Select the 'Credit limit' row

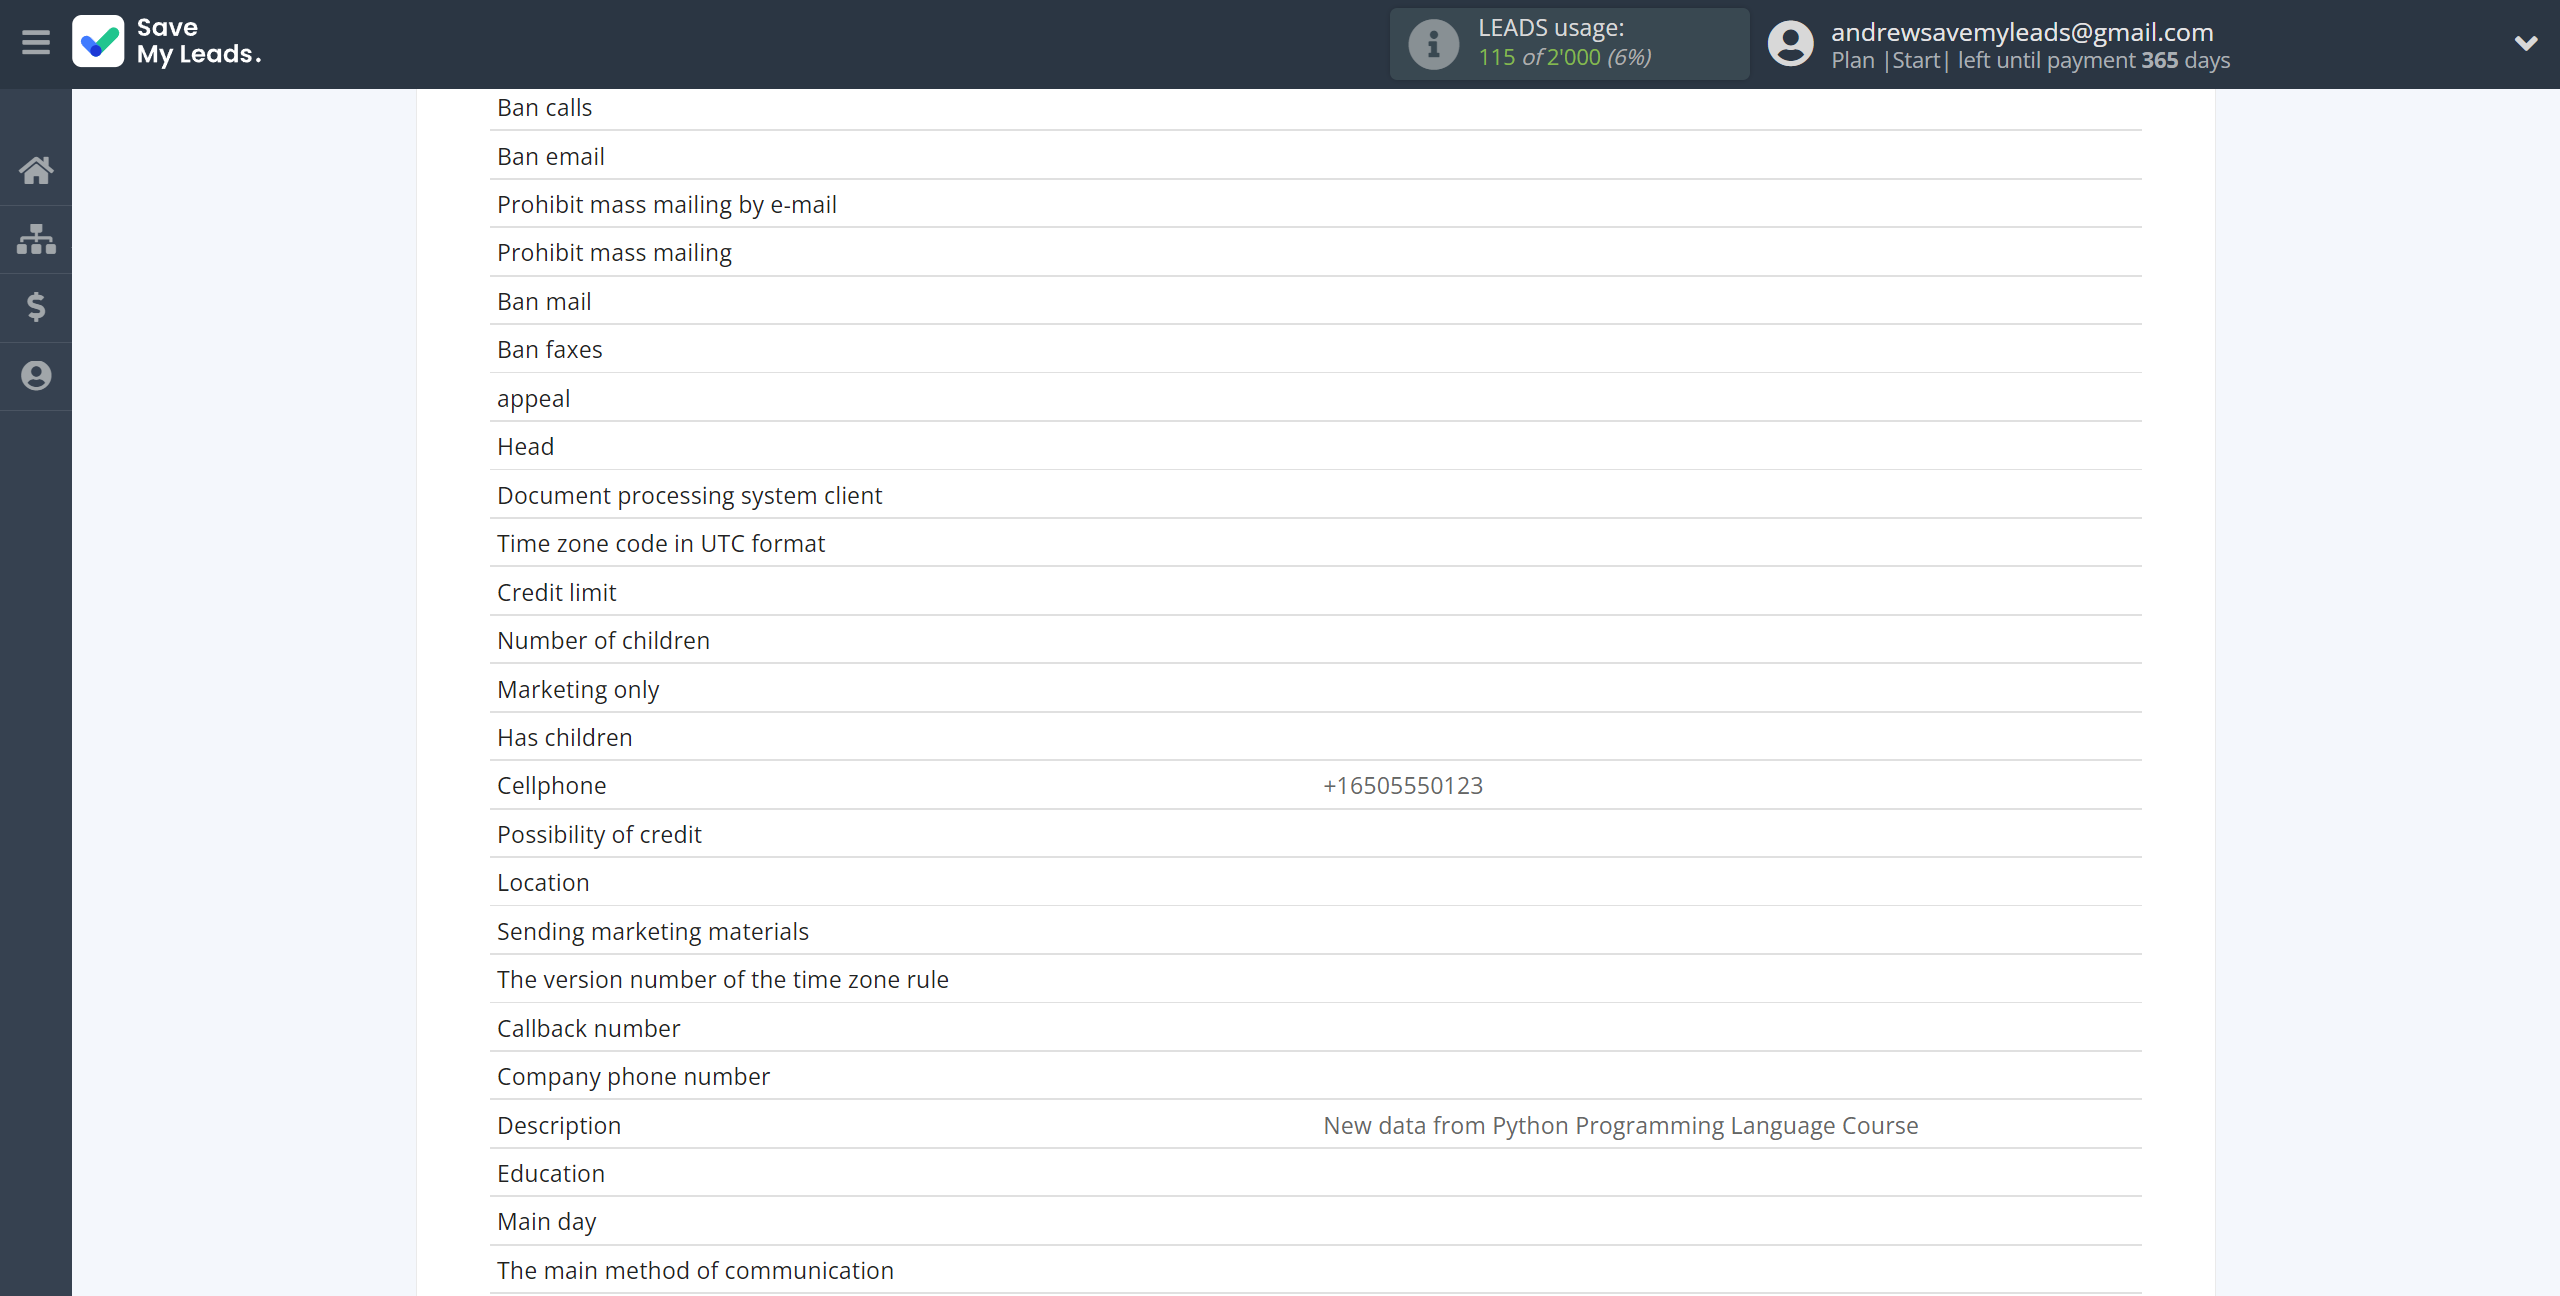point(1315,592)
